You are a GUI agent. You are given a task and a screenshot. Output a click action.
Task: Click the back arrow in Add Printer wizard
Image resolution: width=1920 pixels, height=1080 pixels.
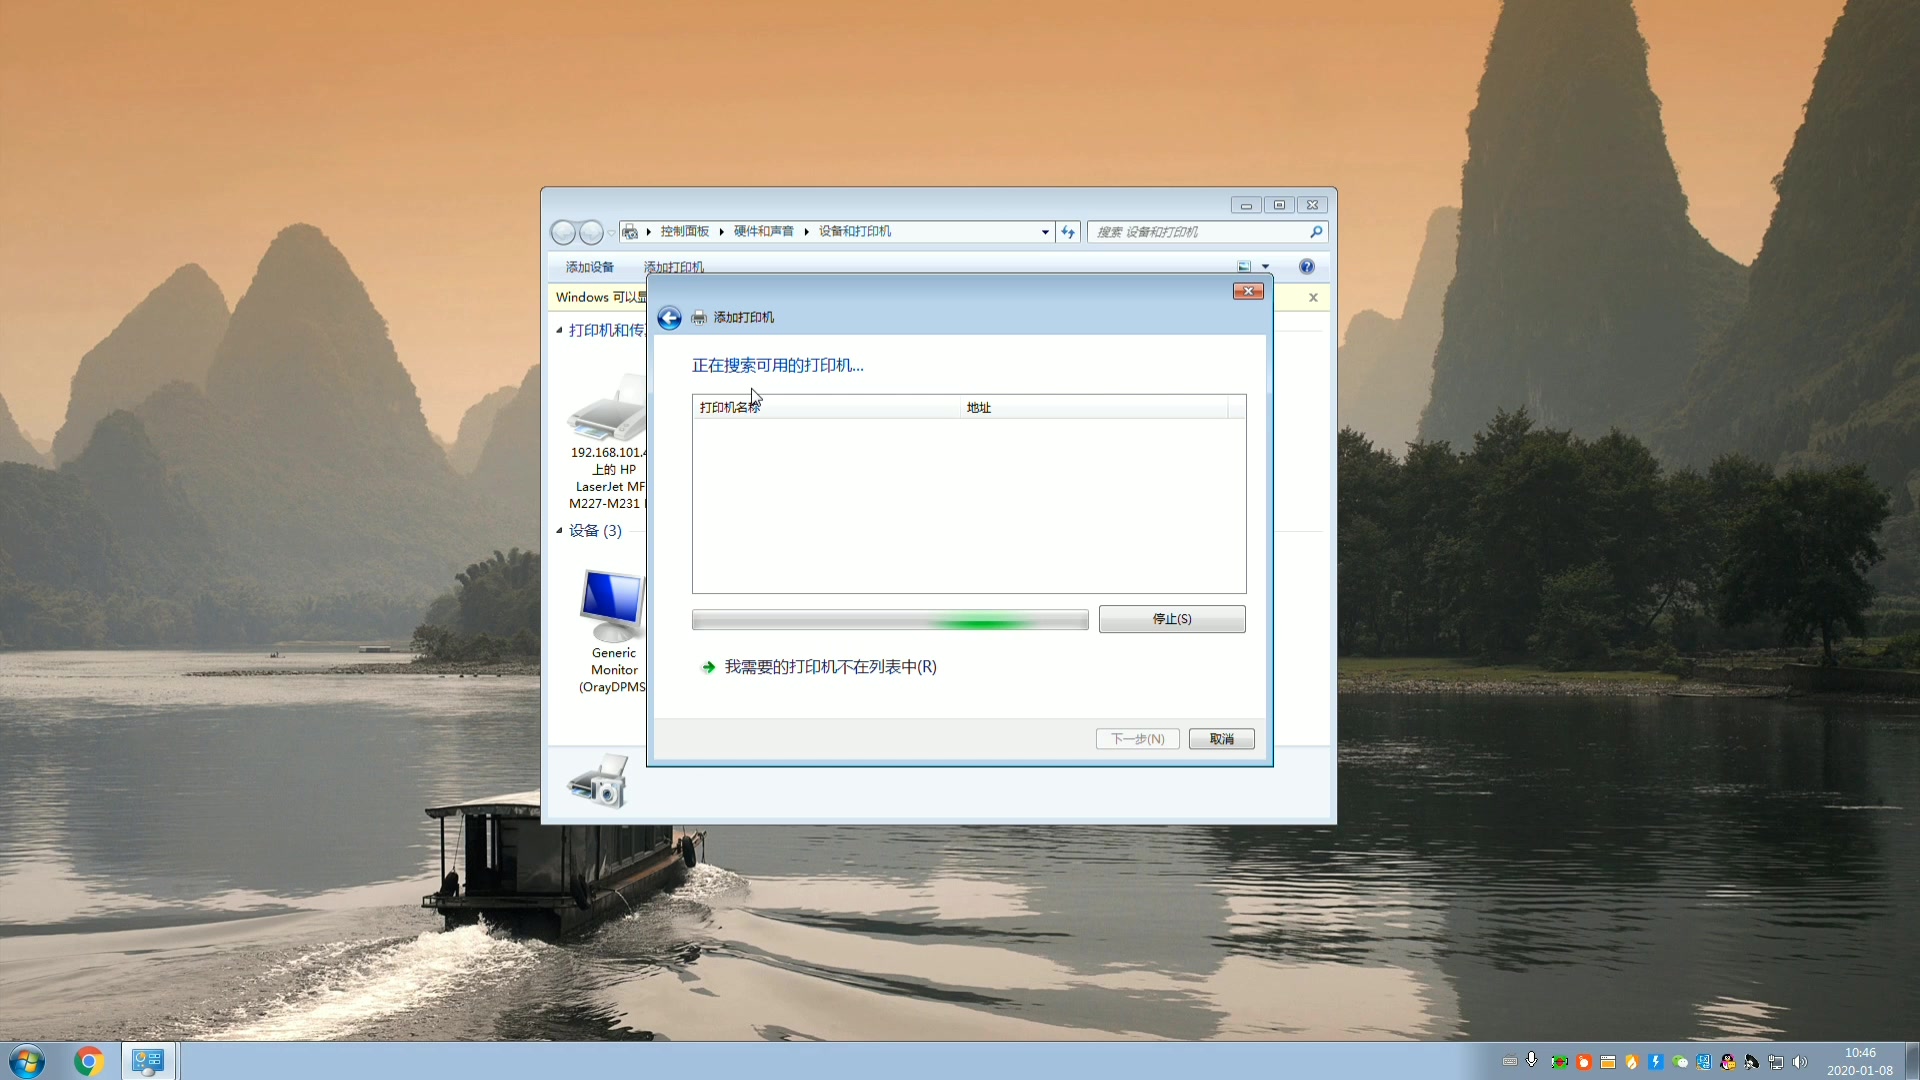point(669,318)
